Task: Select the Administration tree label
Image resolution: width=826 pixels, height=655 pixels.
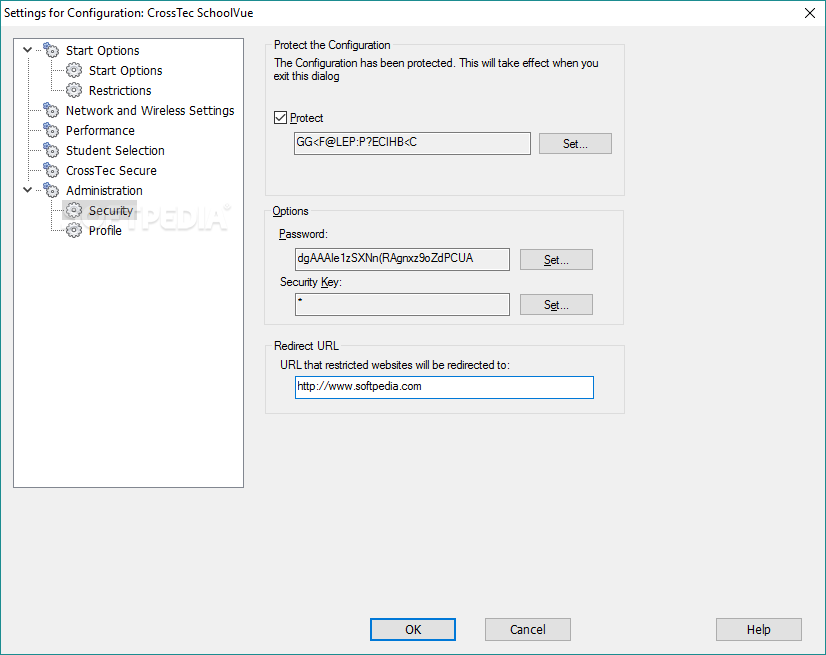Action: [x=104, y=191]
